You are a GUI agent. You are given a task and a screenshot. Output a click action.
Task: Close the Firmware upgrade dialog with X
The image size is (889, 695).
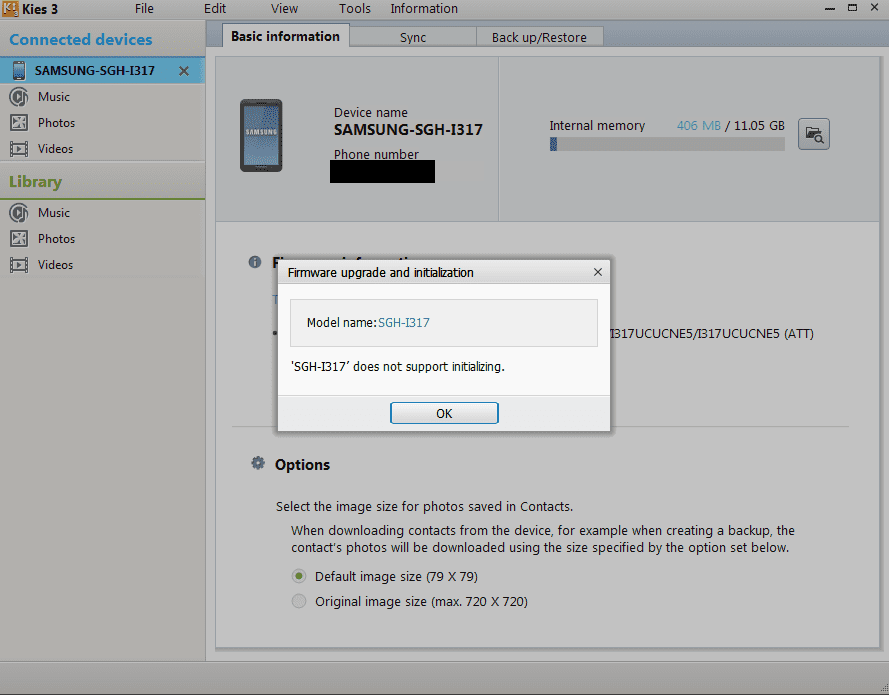pos(598,272)
